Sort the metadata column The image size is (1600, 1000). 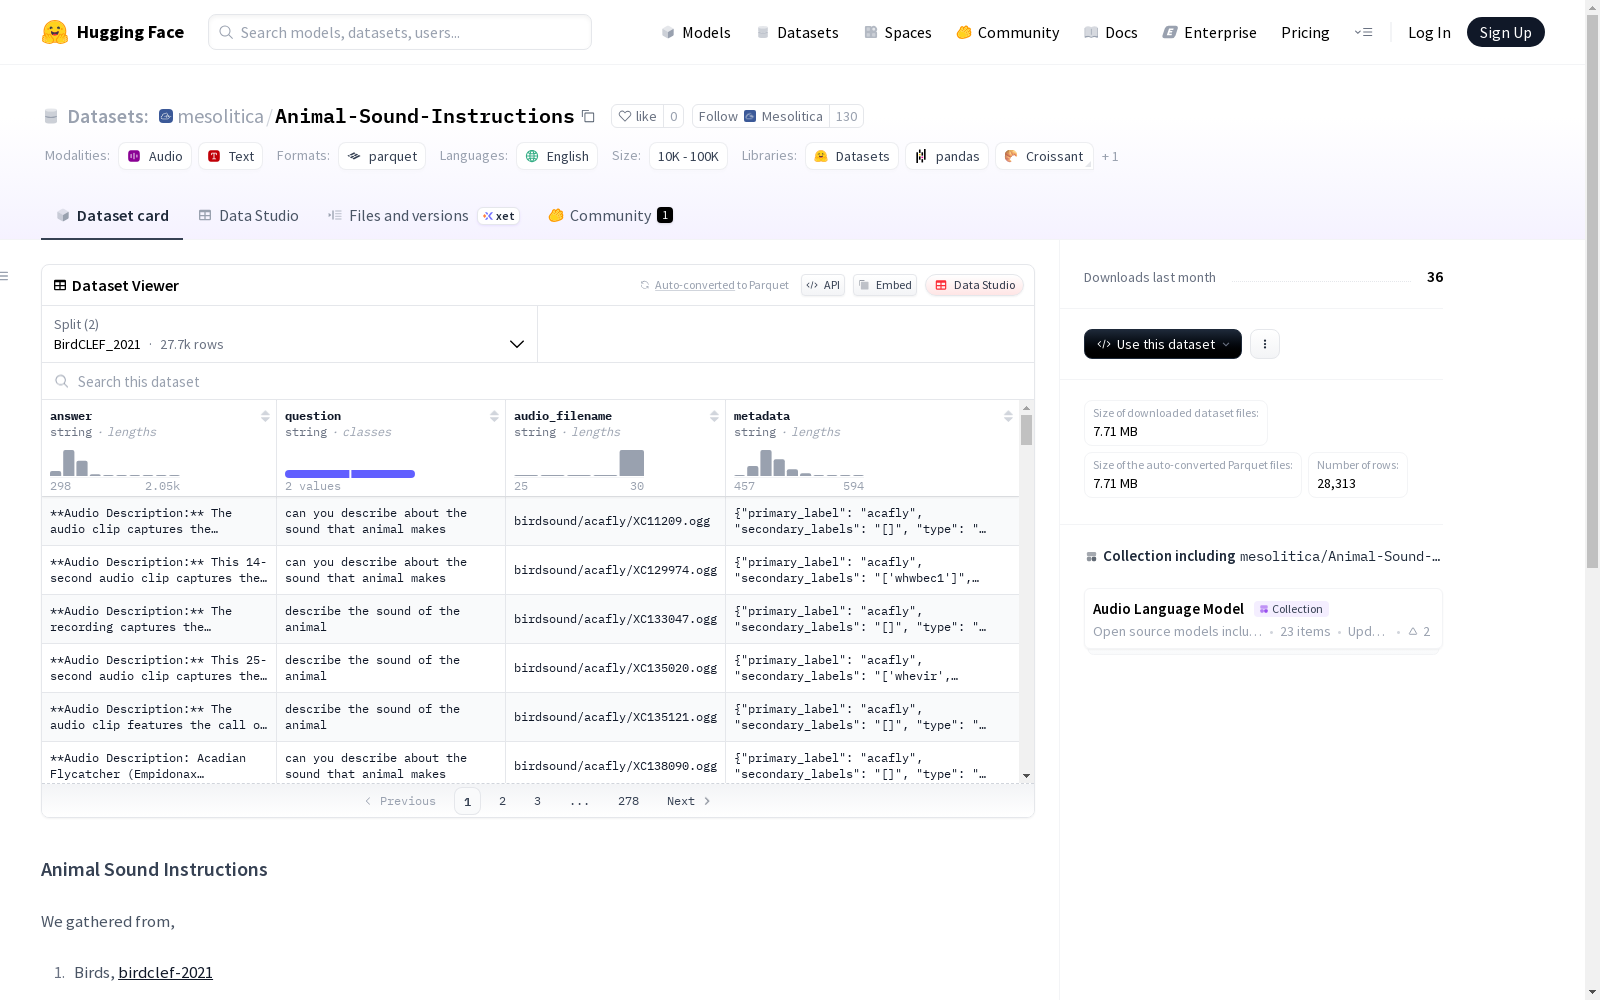(x=1008, y=416)
